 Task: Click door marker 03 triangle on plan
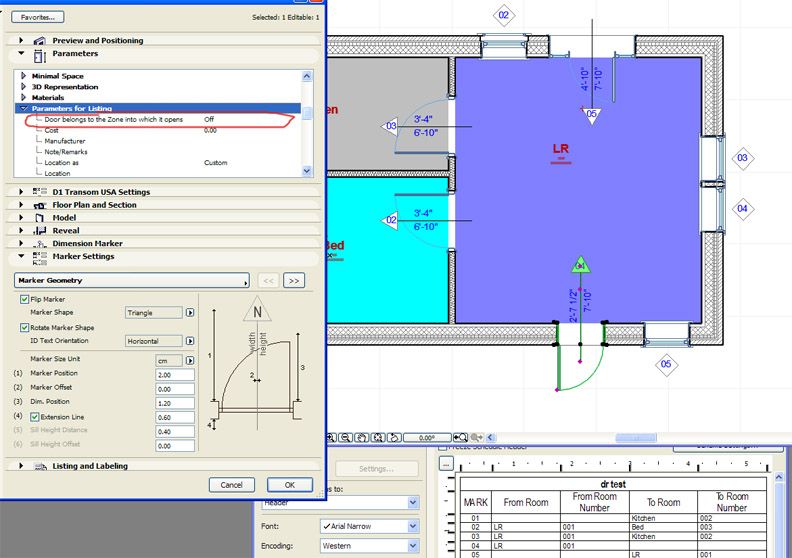pyautogui.click(x=389, y=126)
